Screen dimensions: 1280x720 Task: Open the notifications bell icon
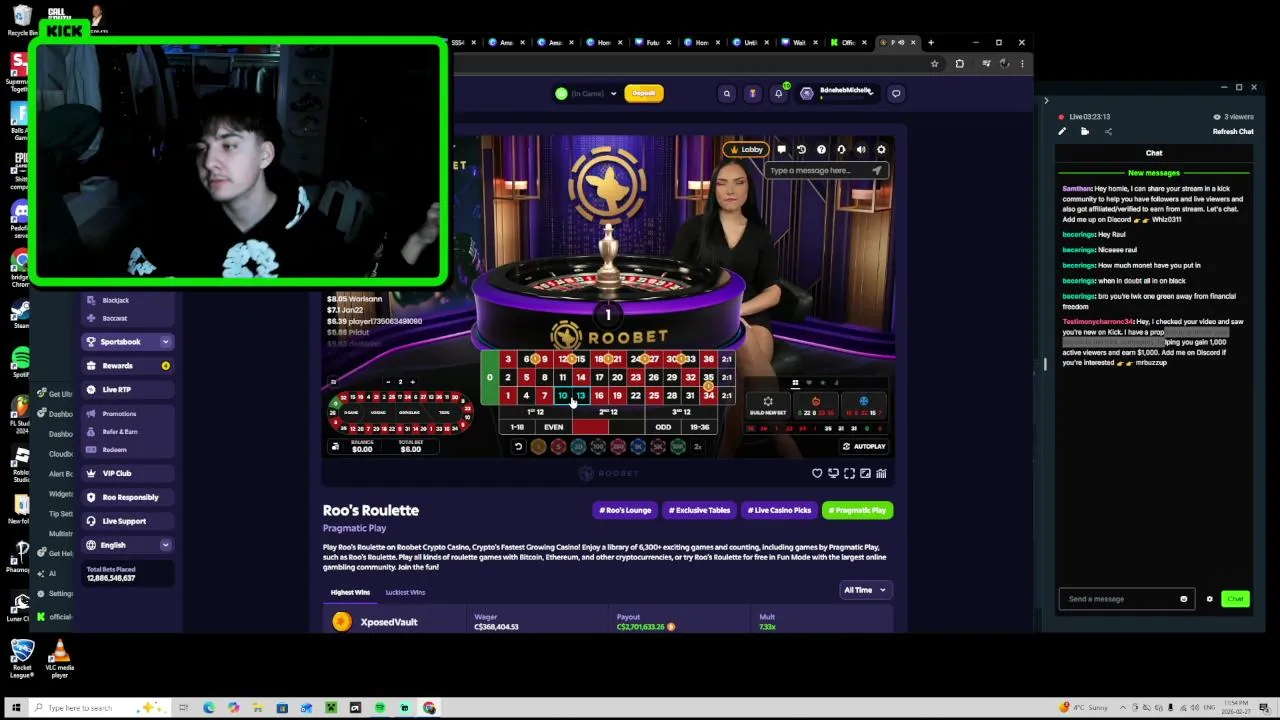[779, 94]
